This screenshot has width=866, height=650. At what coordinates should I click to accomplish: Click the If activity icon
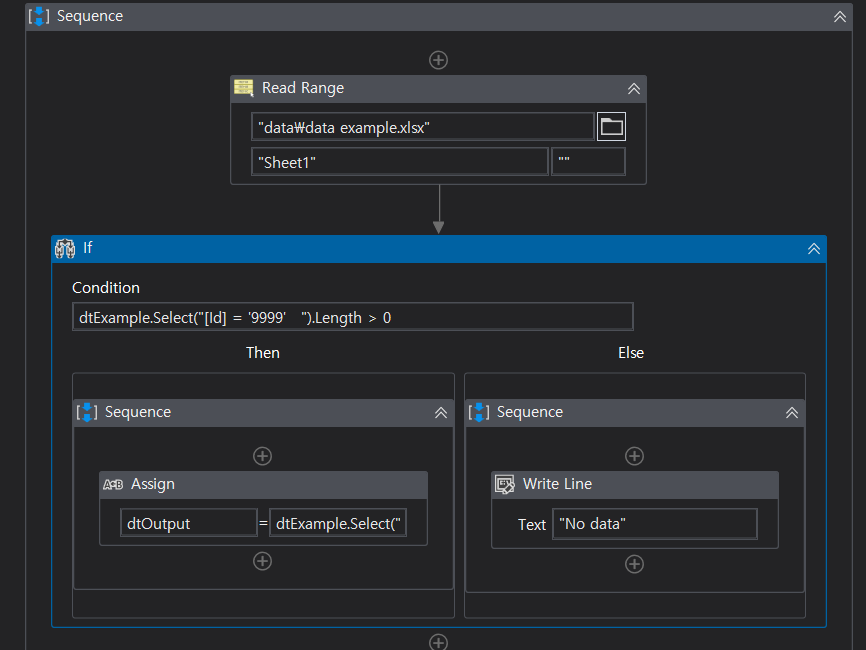point(65,249)
